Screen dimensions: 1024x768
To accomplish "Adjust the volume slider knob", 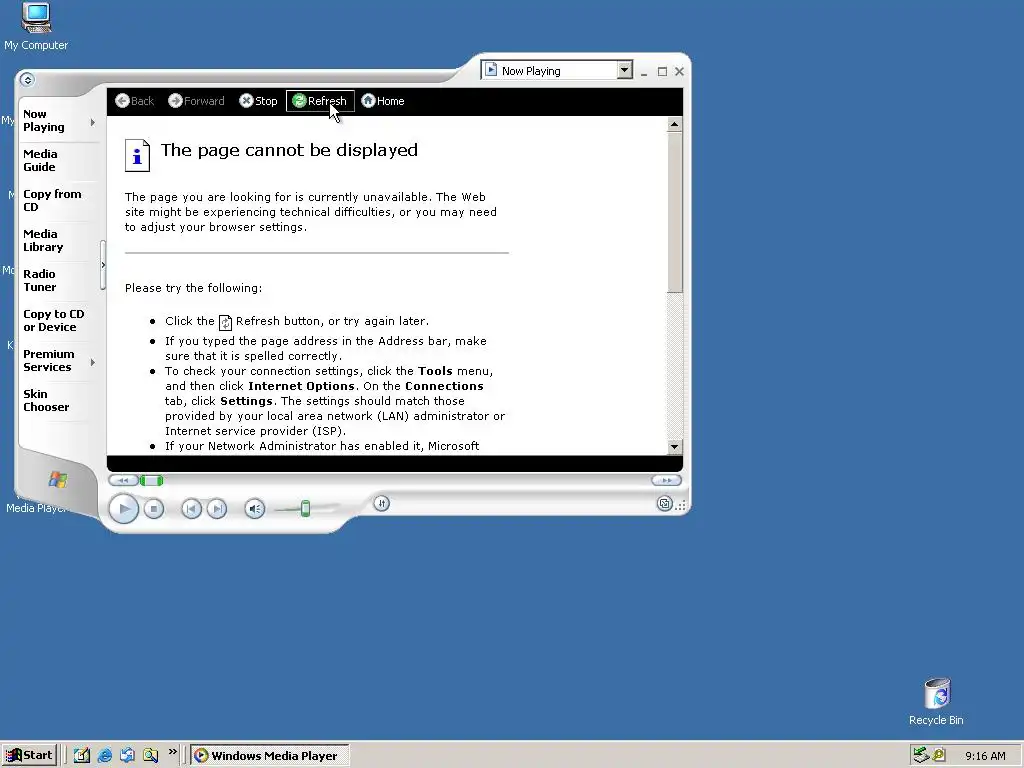I will tap(305, 508).
